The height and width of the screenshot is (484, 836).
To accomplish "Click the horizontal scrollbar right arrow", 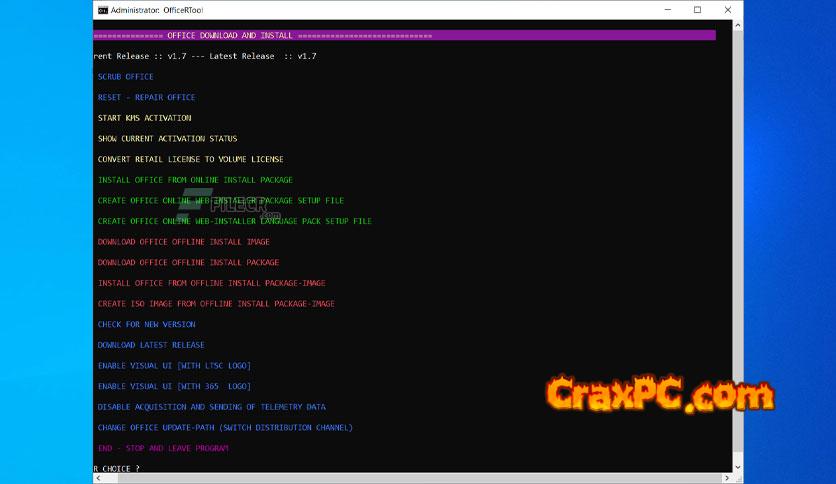I will [x=725, y=478].
